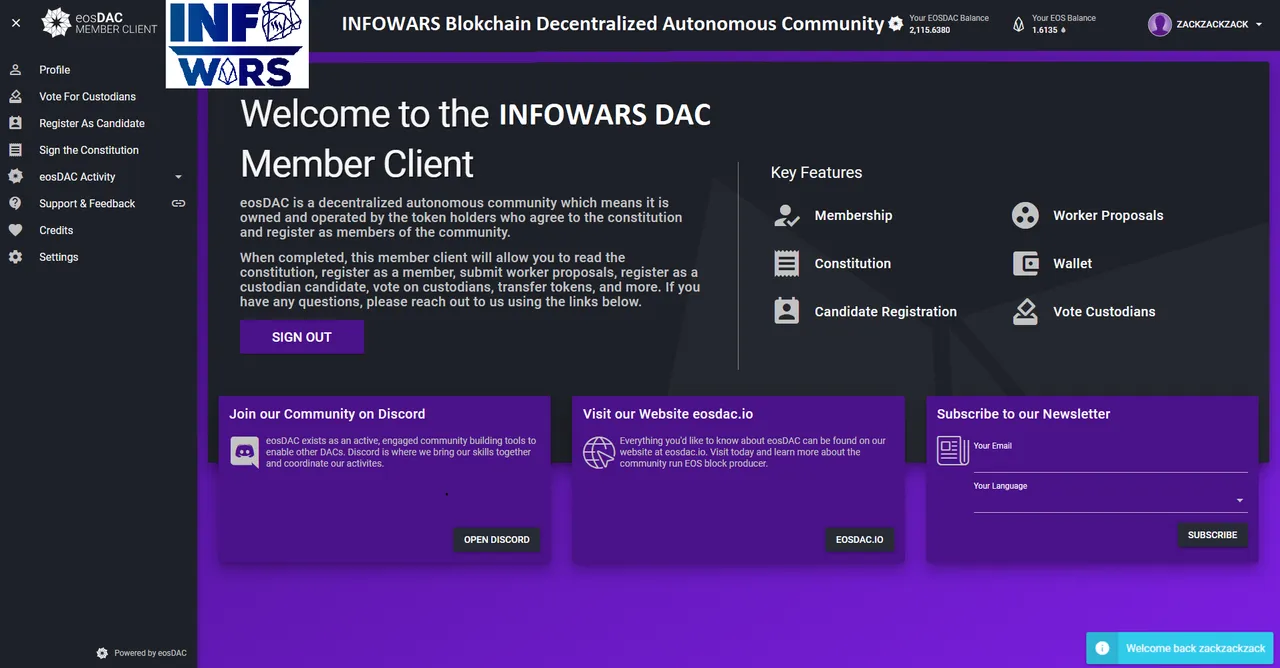
Task: Click the Discord logo icon
Action: coord(245,452)
